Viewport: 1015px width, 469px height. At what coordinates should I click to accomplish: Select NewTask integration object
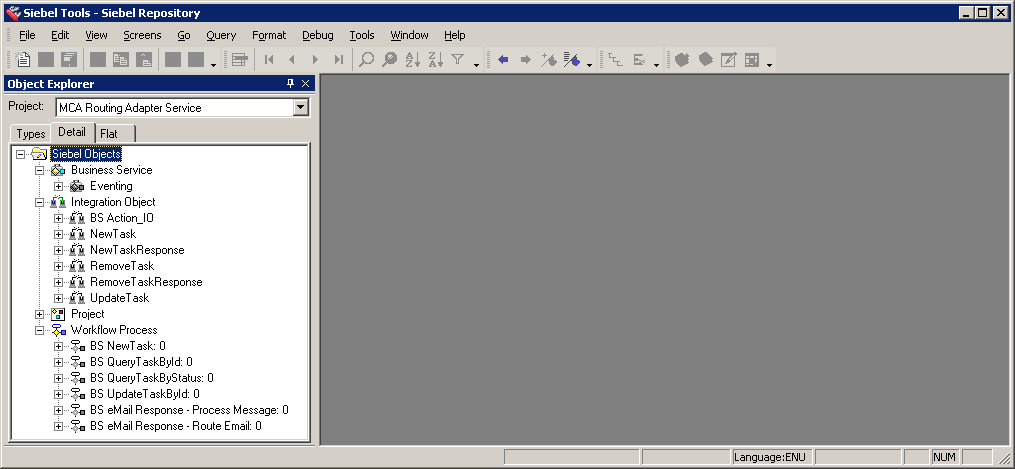click(113, 234)
